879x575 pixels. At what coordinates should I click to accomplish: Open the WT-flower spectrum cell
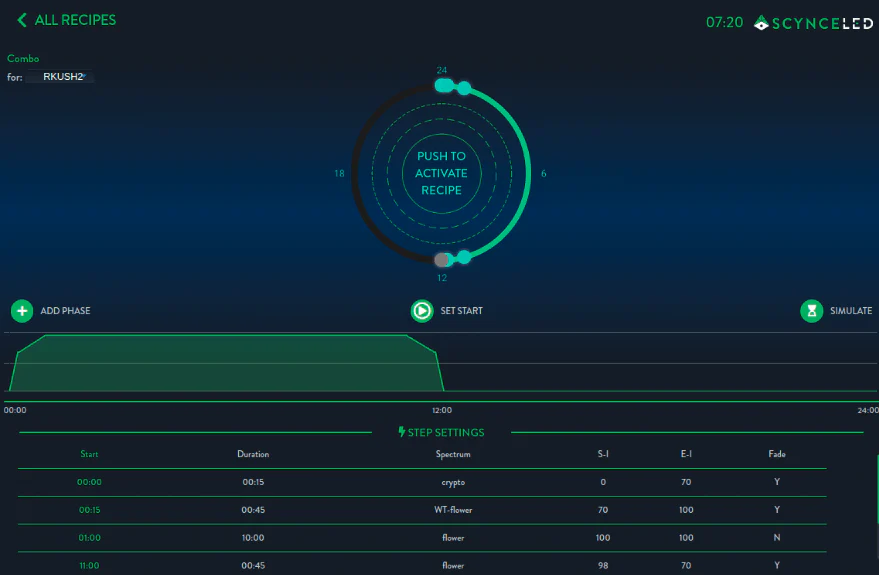[453, 510]
